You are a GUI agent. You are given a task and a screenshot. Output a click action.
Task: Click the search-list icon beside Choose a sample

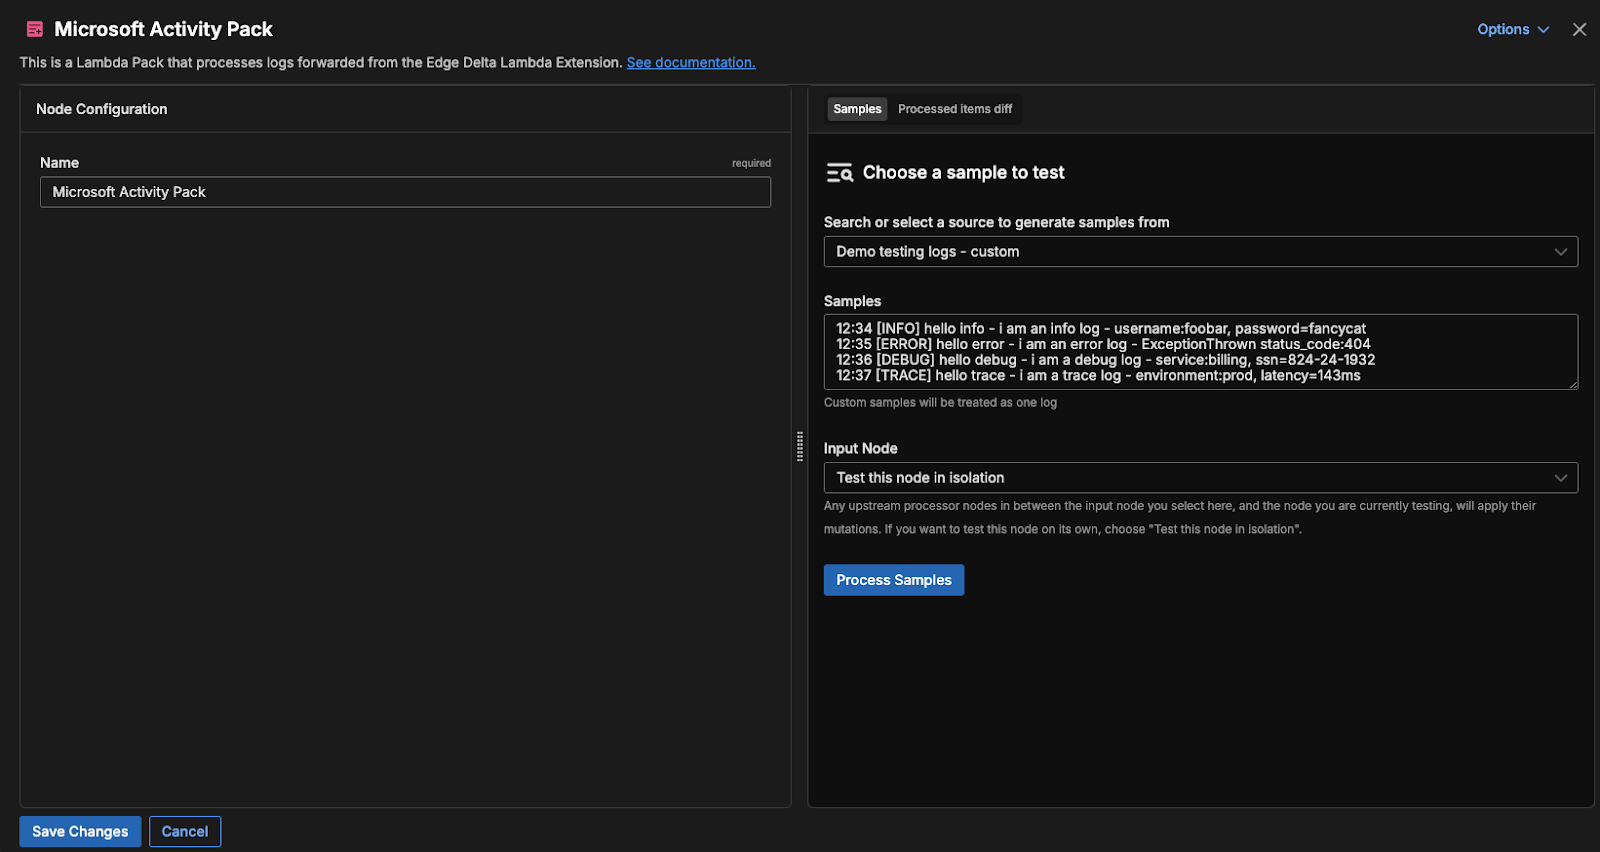point(839,173)
